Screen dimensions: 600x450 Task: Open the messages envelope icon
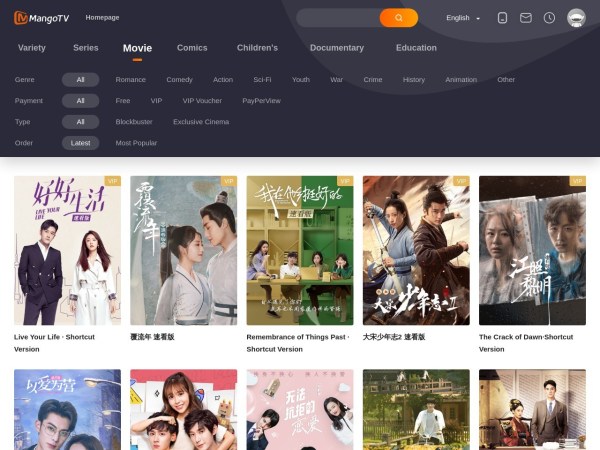click(x=526, y=18)
